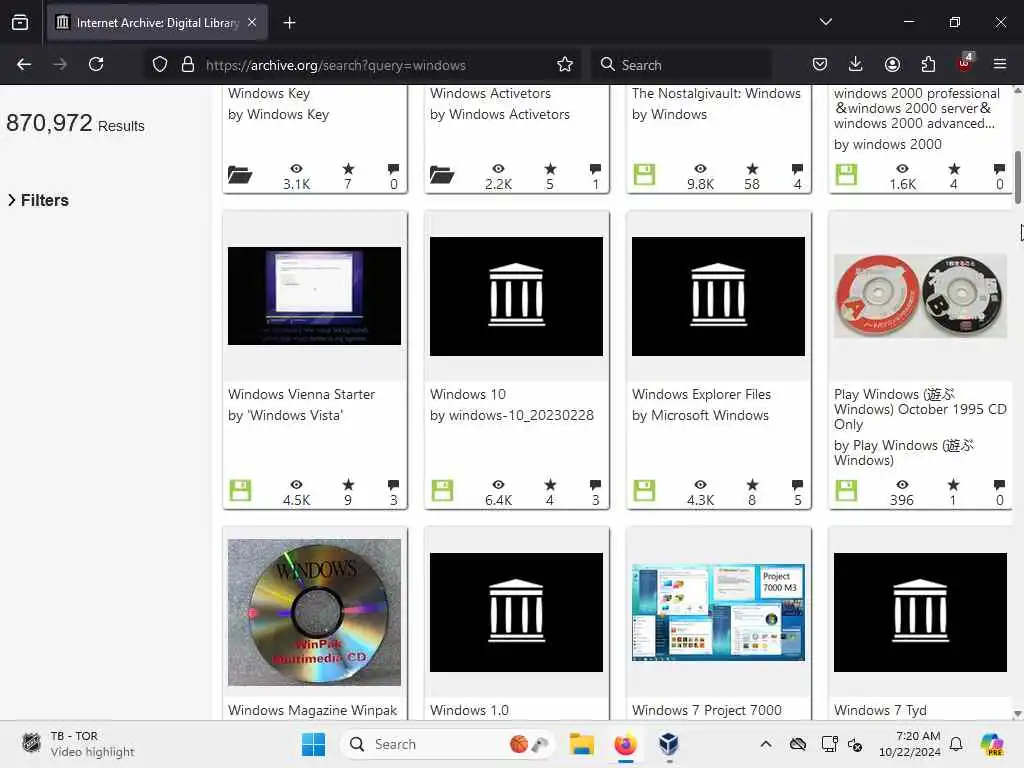Click the site security padlock icon
Viewport: 1024px width, 768px height.
click(187, 65)
